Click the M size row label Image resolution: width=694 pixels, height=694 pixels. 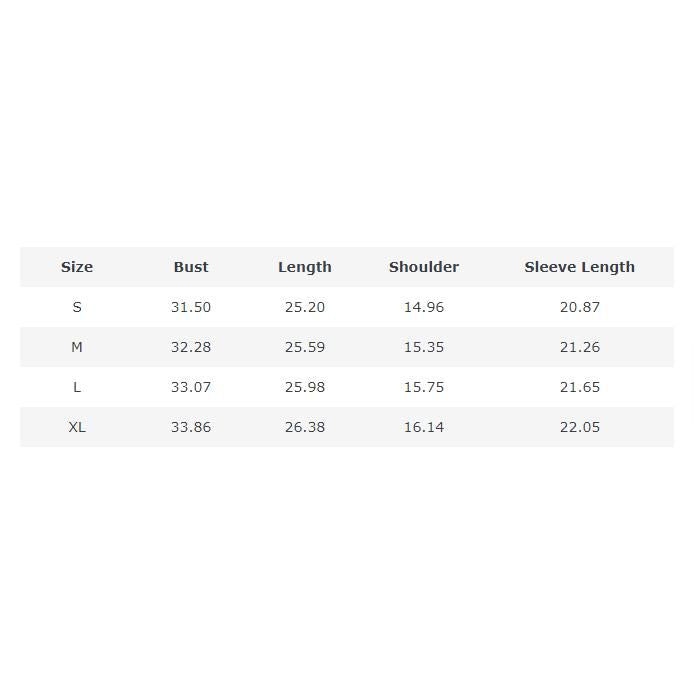pyautogui.click(x=77, y=347)
